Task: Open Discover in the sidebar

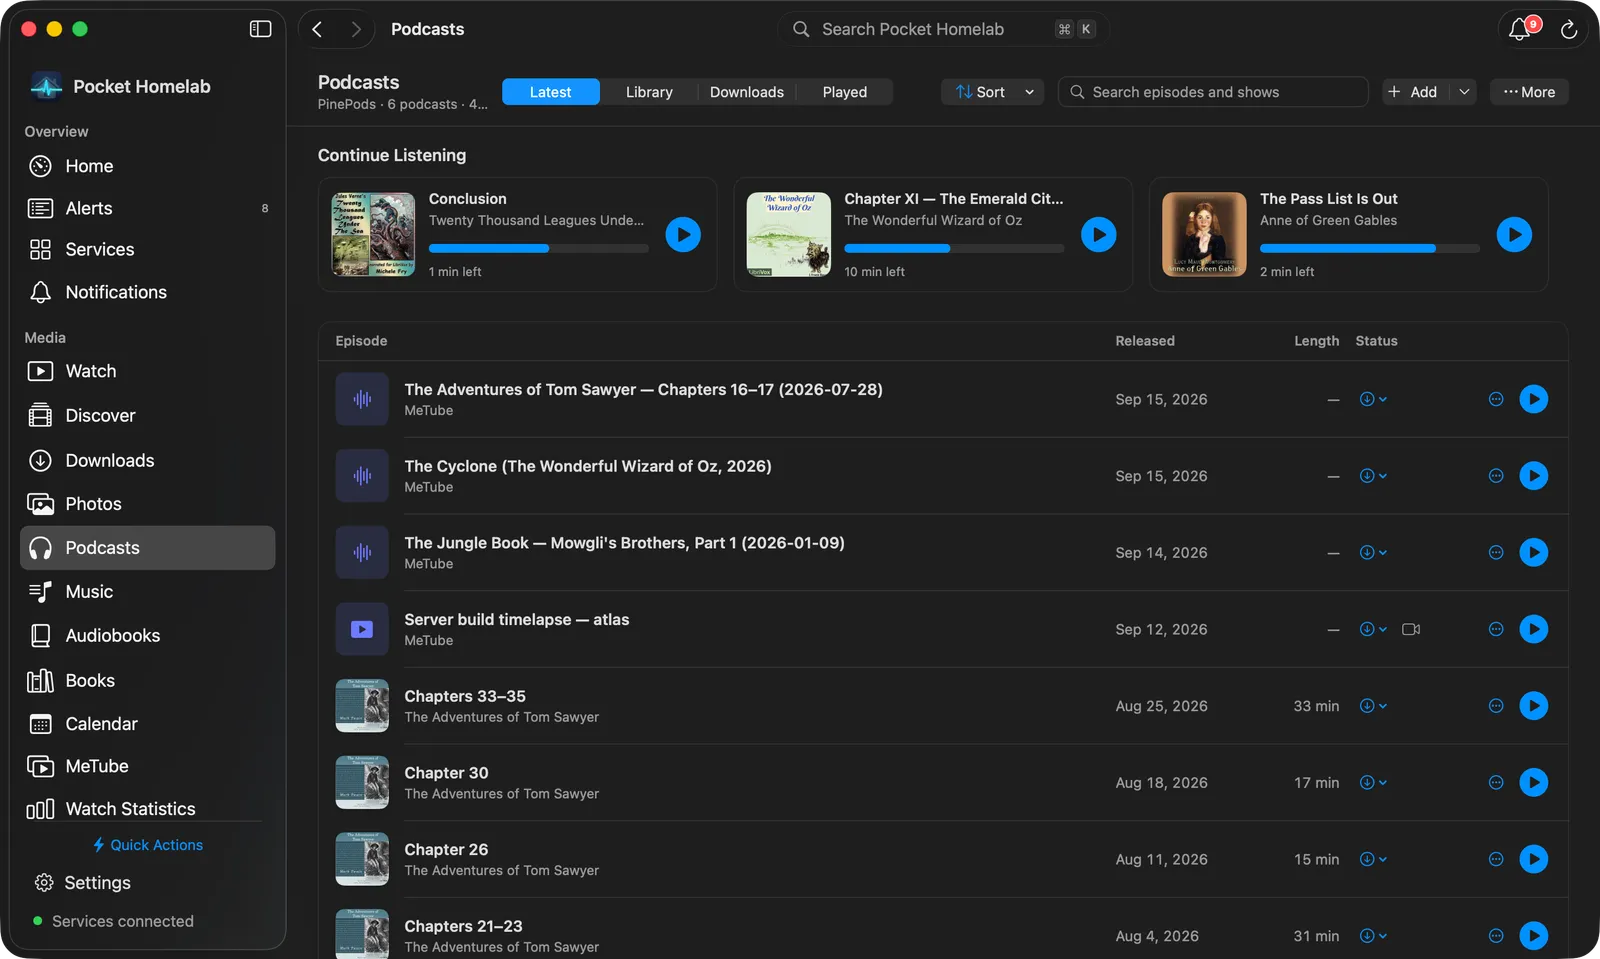Action: tap(147, 415)
